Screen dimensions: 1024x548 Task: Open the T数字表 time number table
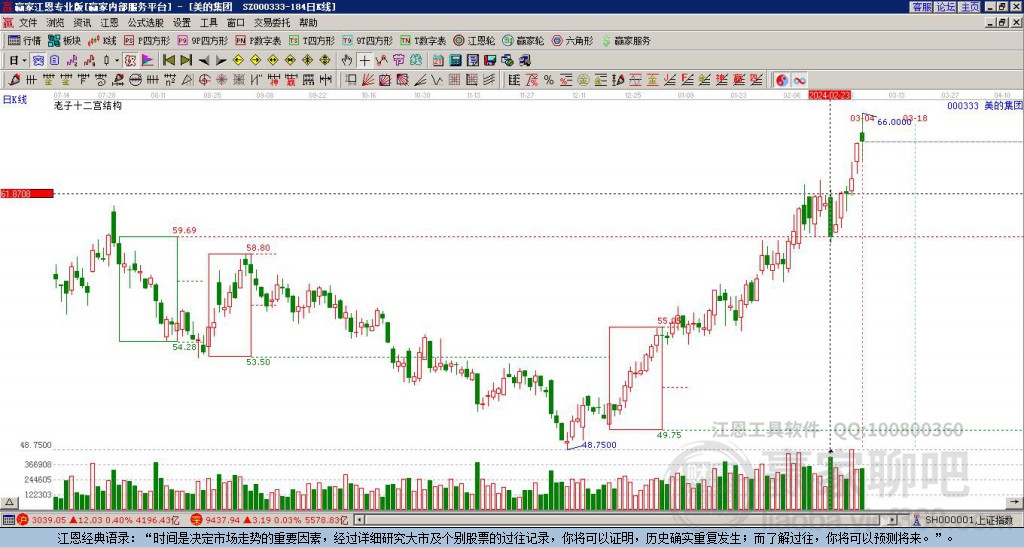click(423, 40)
